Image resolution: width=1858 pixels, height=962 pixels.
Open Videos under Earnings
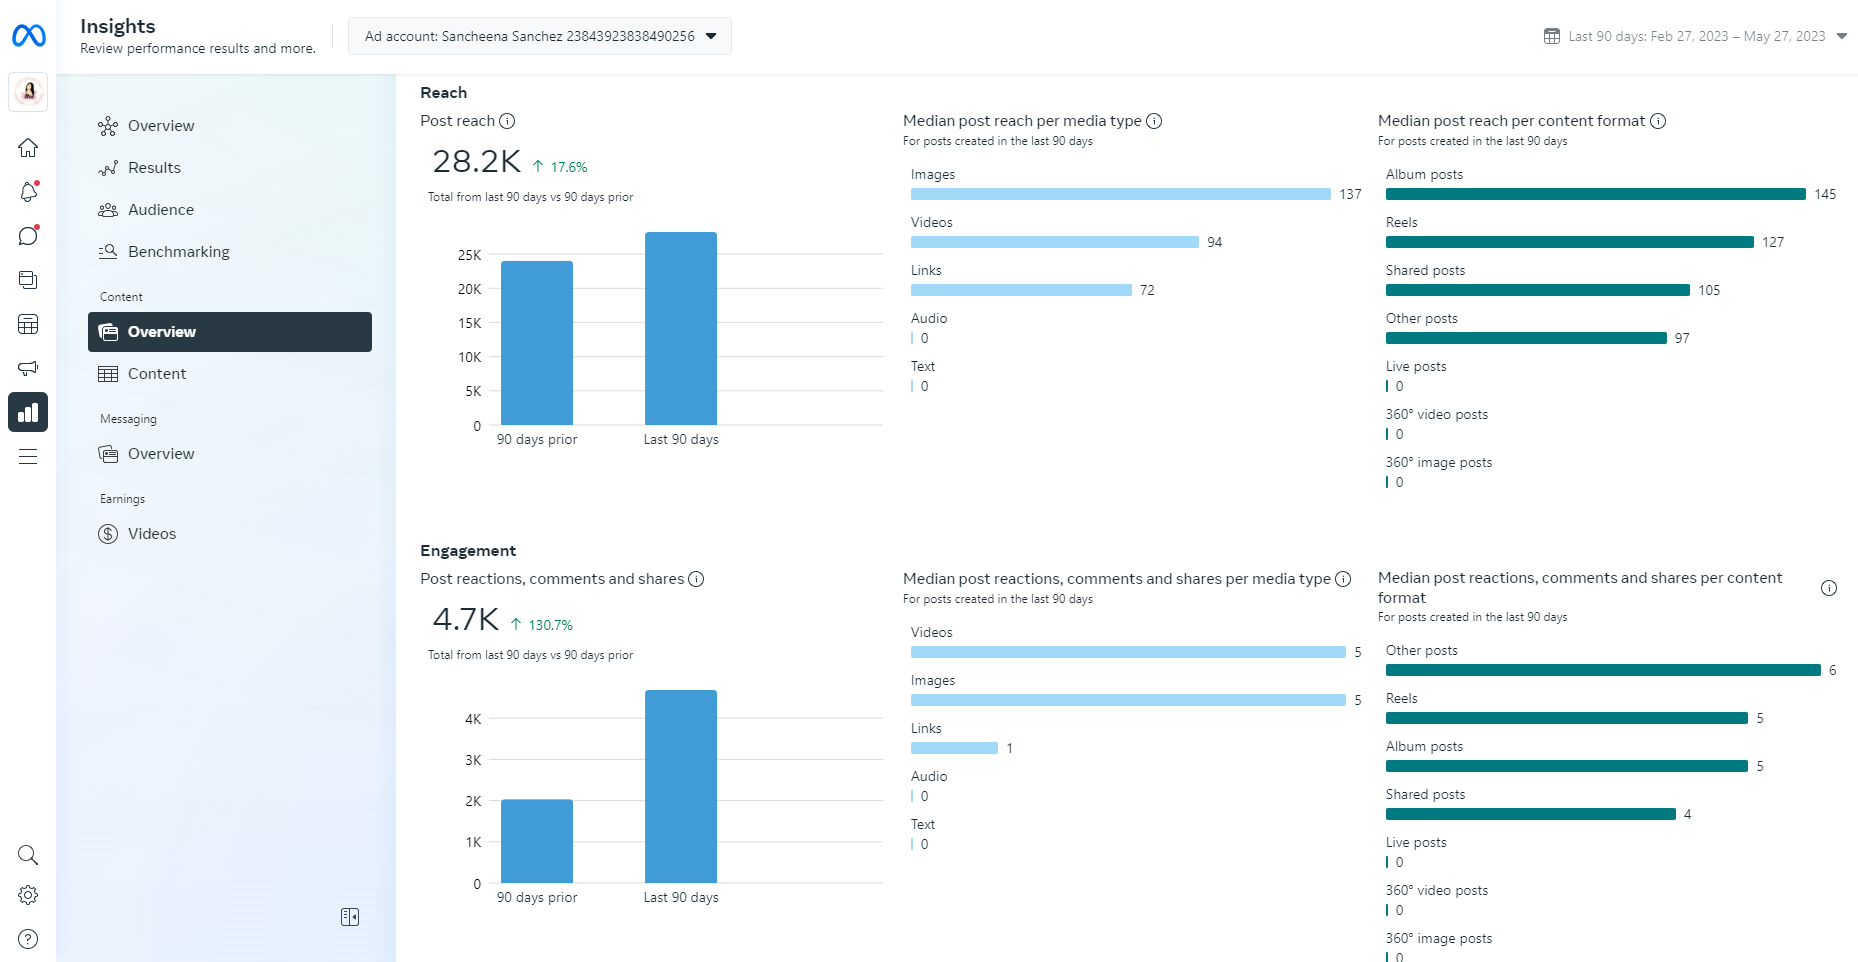point(151,534)
